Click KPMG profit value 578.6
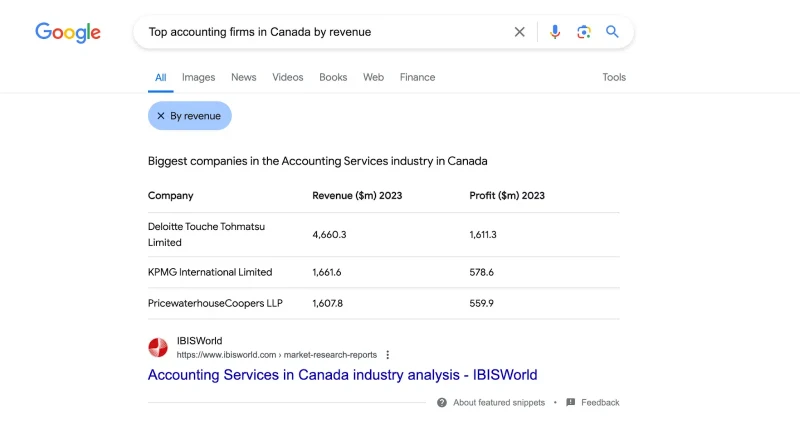The image size is (800, 434). 482,272
